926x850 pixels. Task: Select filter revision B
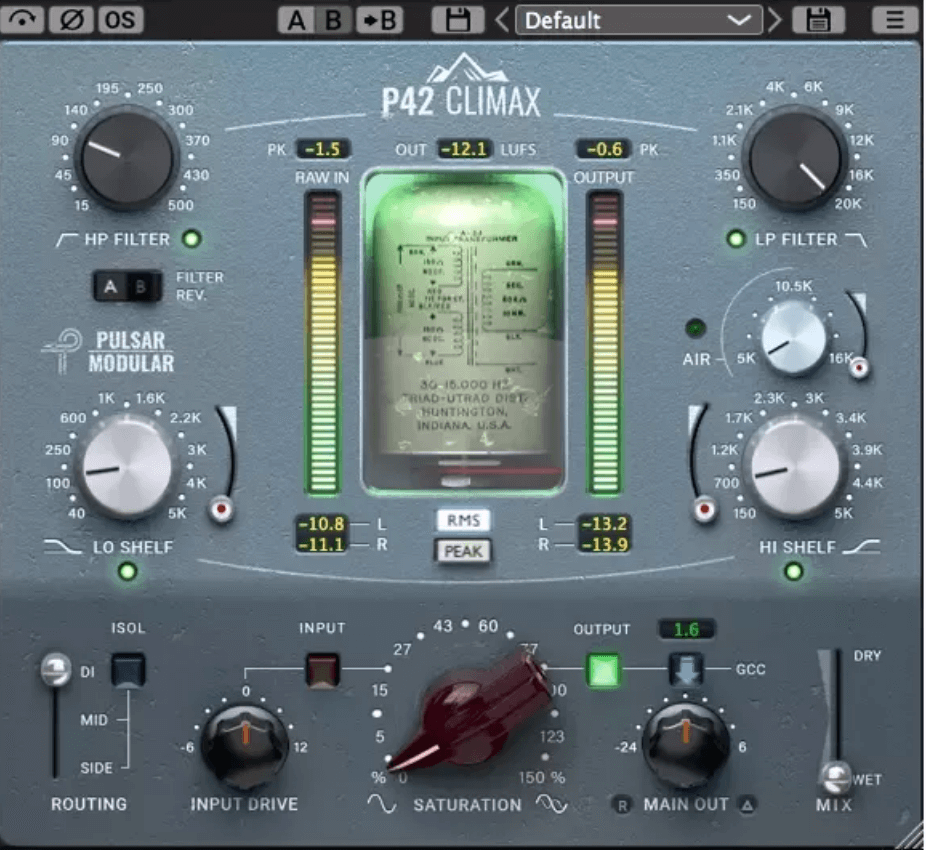143,287
